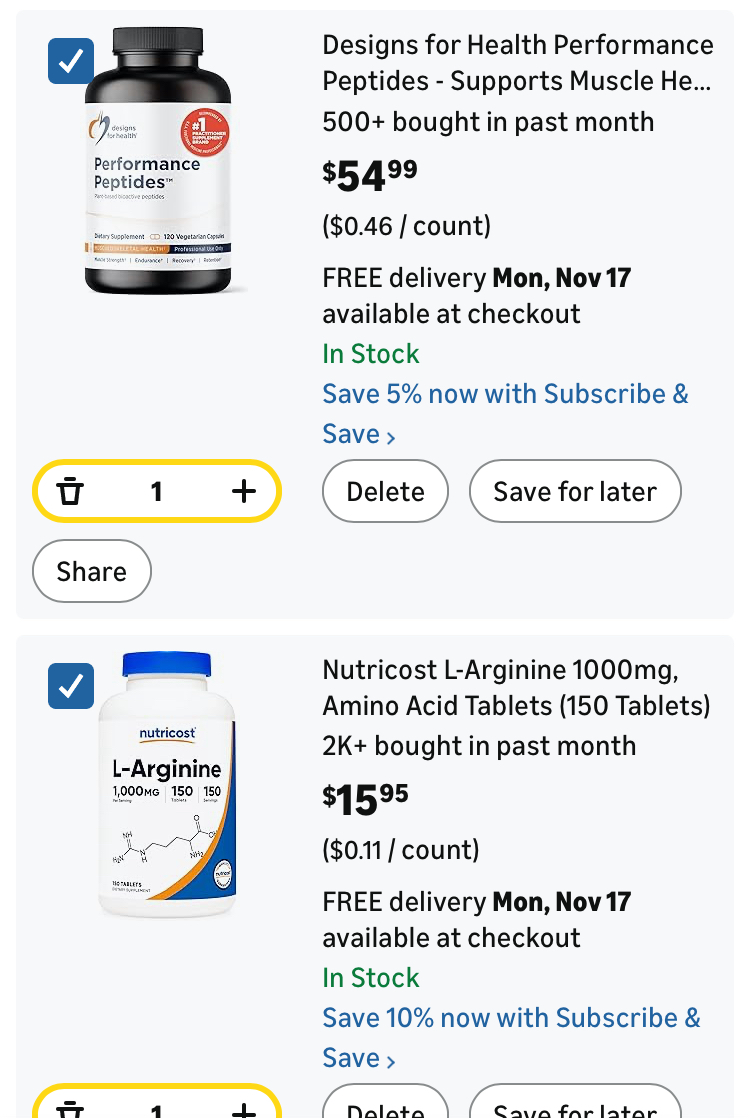
Task: Save Performance Peptides for later
Action: coord(575,491)
